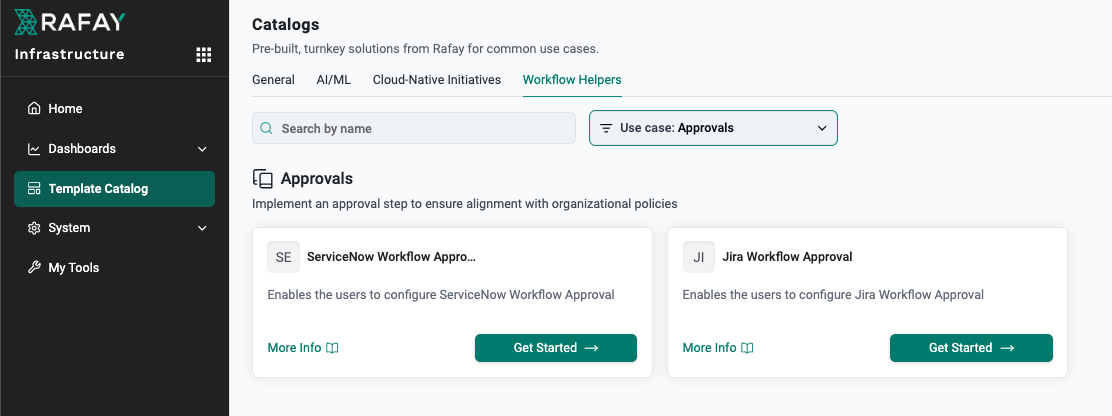Image resolution: width=1112 pixels, height=416 pixels.
Task: Click the SE ServiceNow template badge
Action: (284, 257)
